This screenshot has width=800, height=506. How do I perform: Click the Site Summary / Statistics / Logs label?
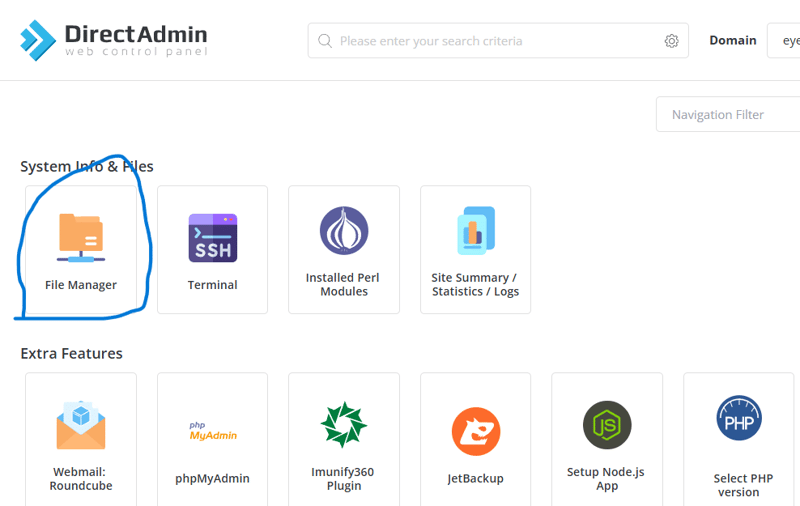tap(475, 285)
